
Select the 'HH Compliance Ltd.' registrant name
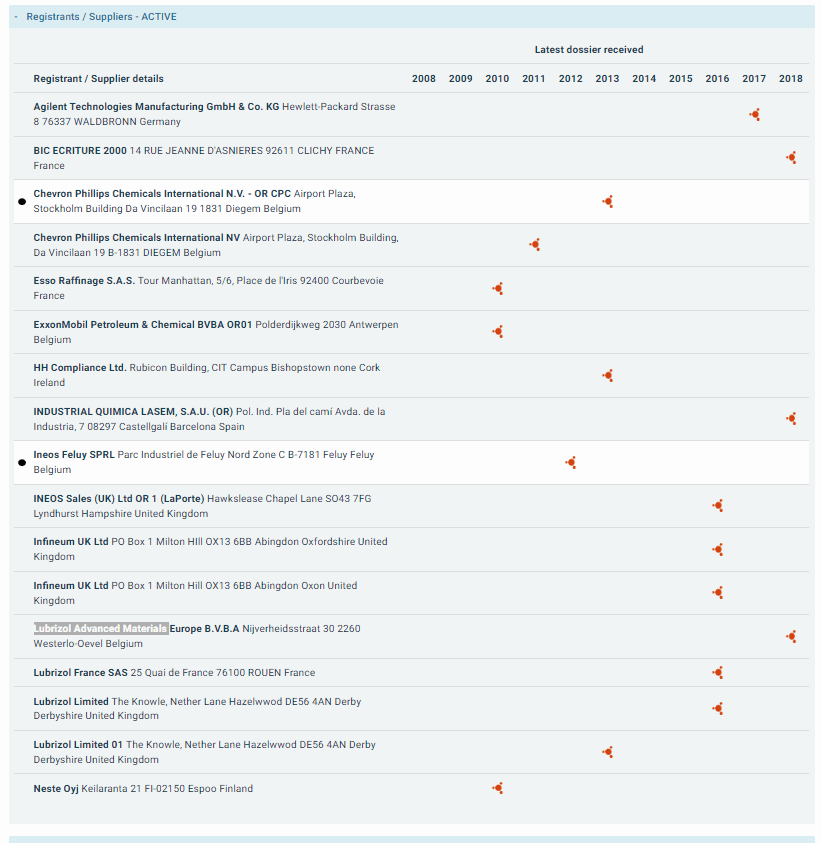coord(80,368)
